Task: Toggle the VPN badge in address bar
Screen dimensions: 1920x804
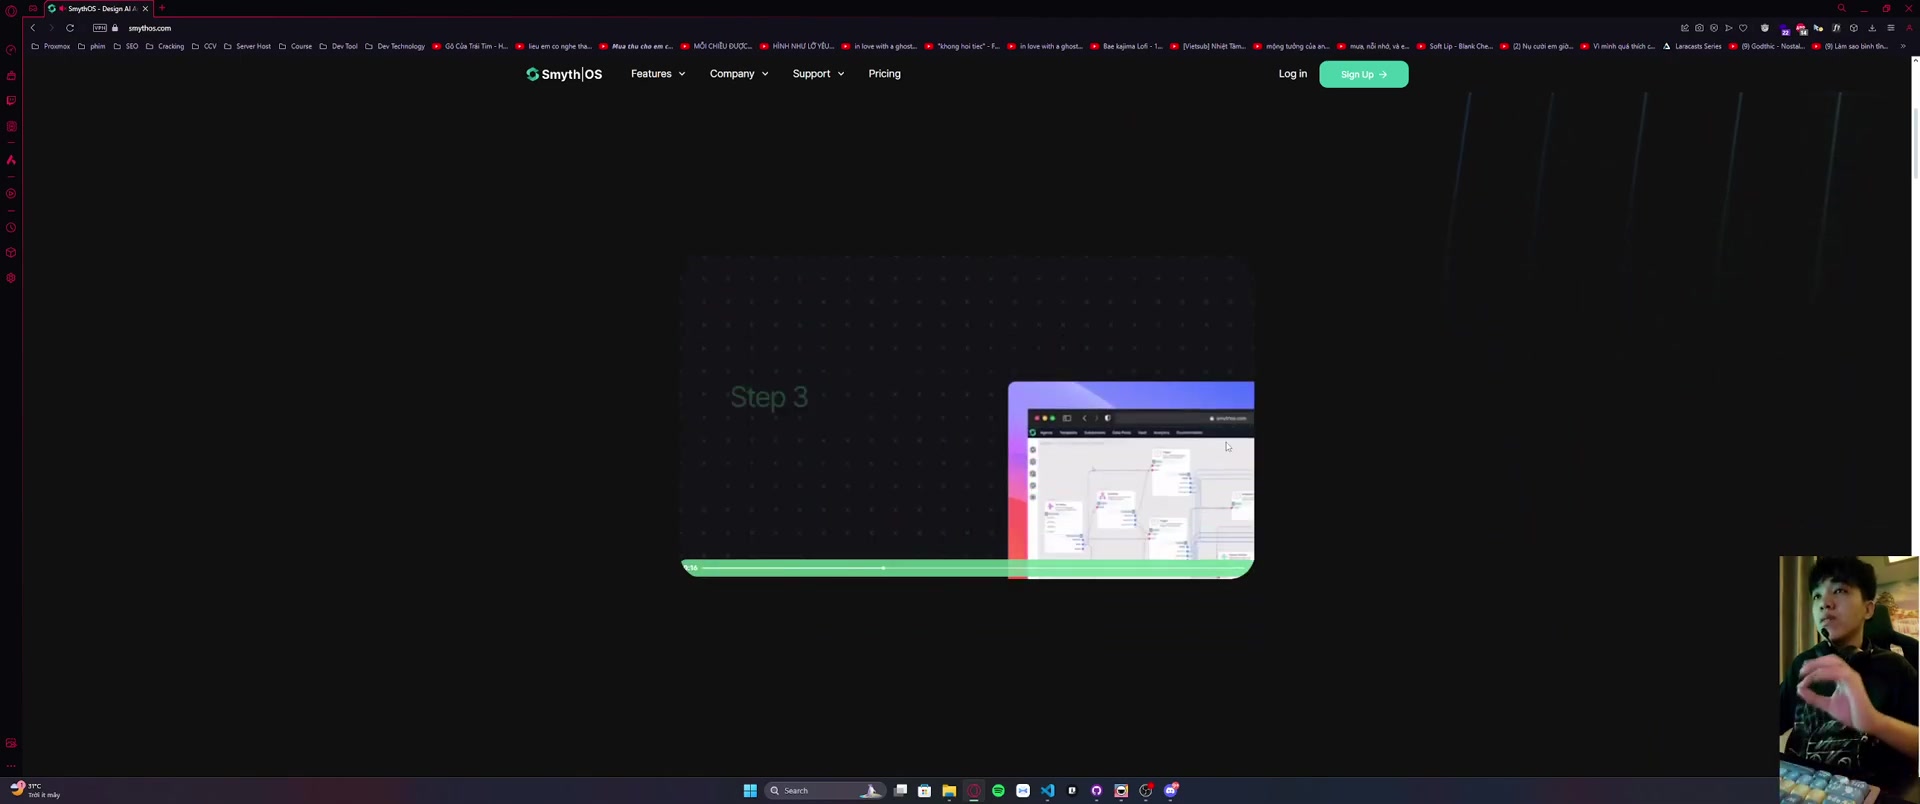Action: click(x=100, y=28)
